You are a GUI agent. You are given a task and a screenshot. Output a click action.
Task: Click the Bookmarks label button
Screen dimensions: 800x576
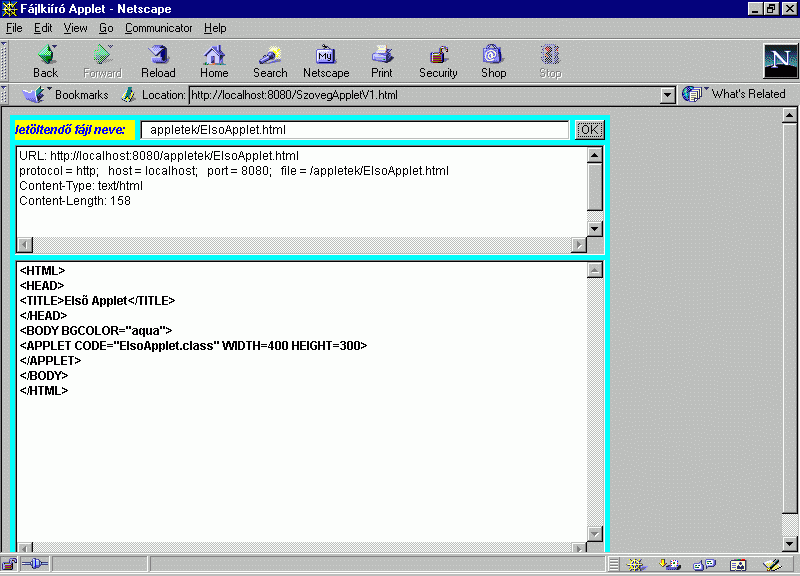[x=82, y=94]
